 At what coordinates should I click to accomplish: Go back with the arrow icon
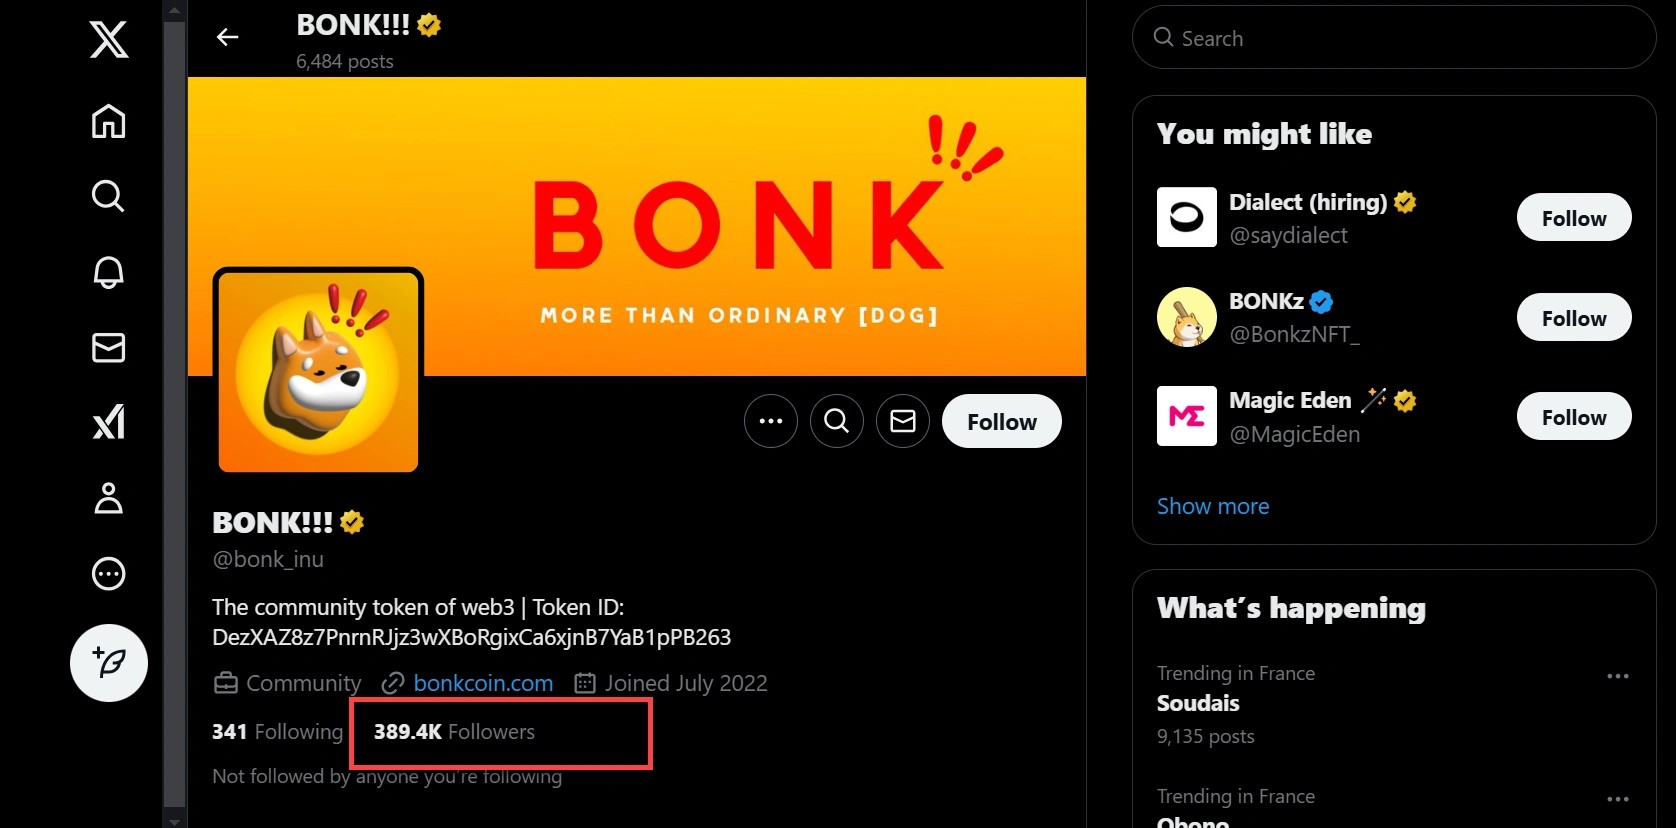[x=228, y=38]
